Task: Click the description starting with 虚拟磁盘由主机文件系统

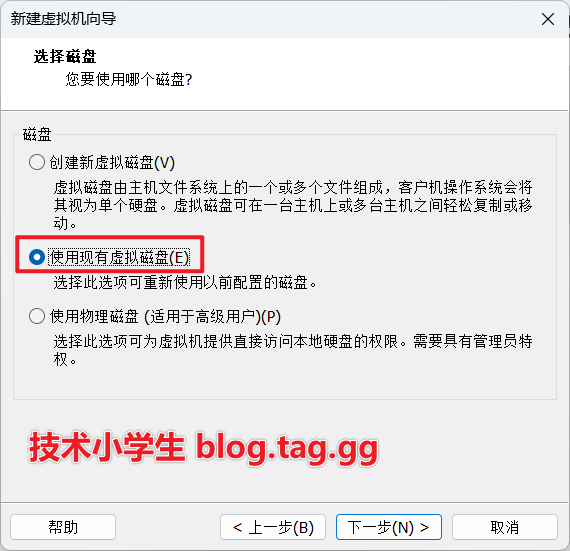Action: click(x=293, y=205)
